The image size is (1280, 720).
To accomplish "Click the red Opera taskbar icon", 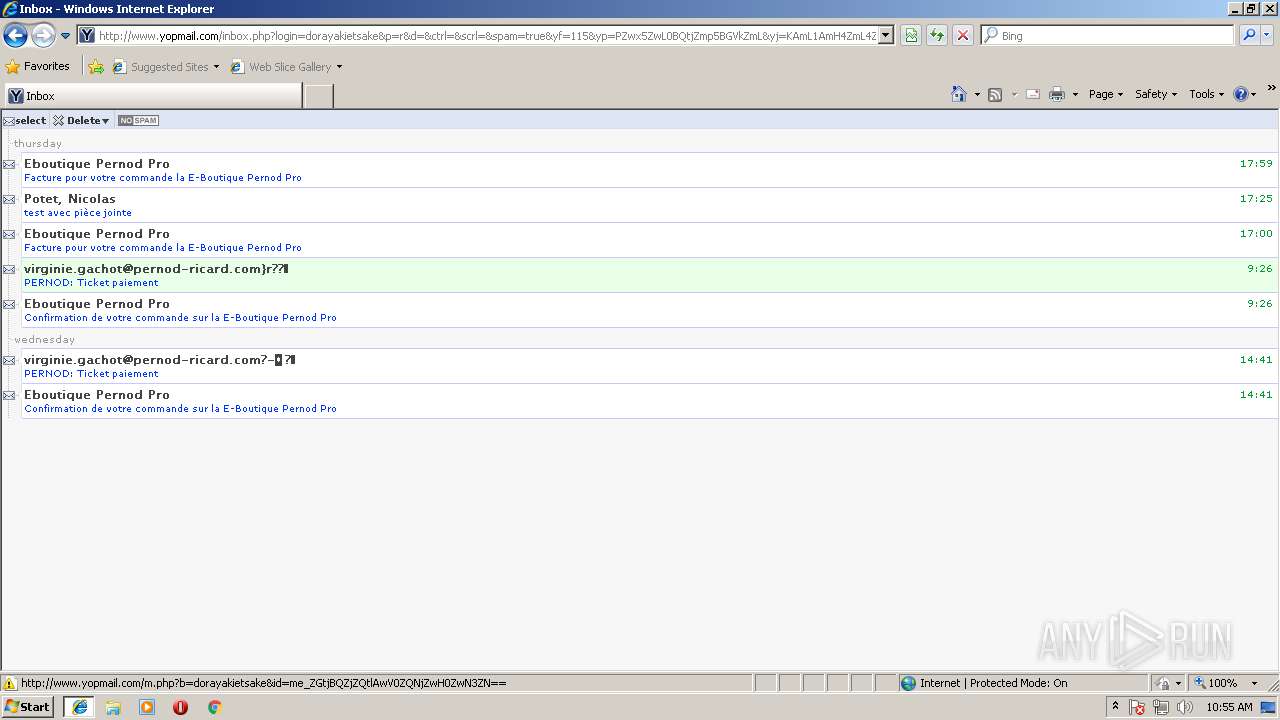I will [x=180, y=707].
